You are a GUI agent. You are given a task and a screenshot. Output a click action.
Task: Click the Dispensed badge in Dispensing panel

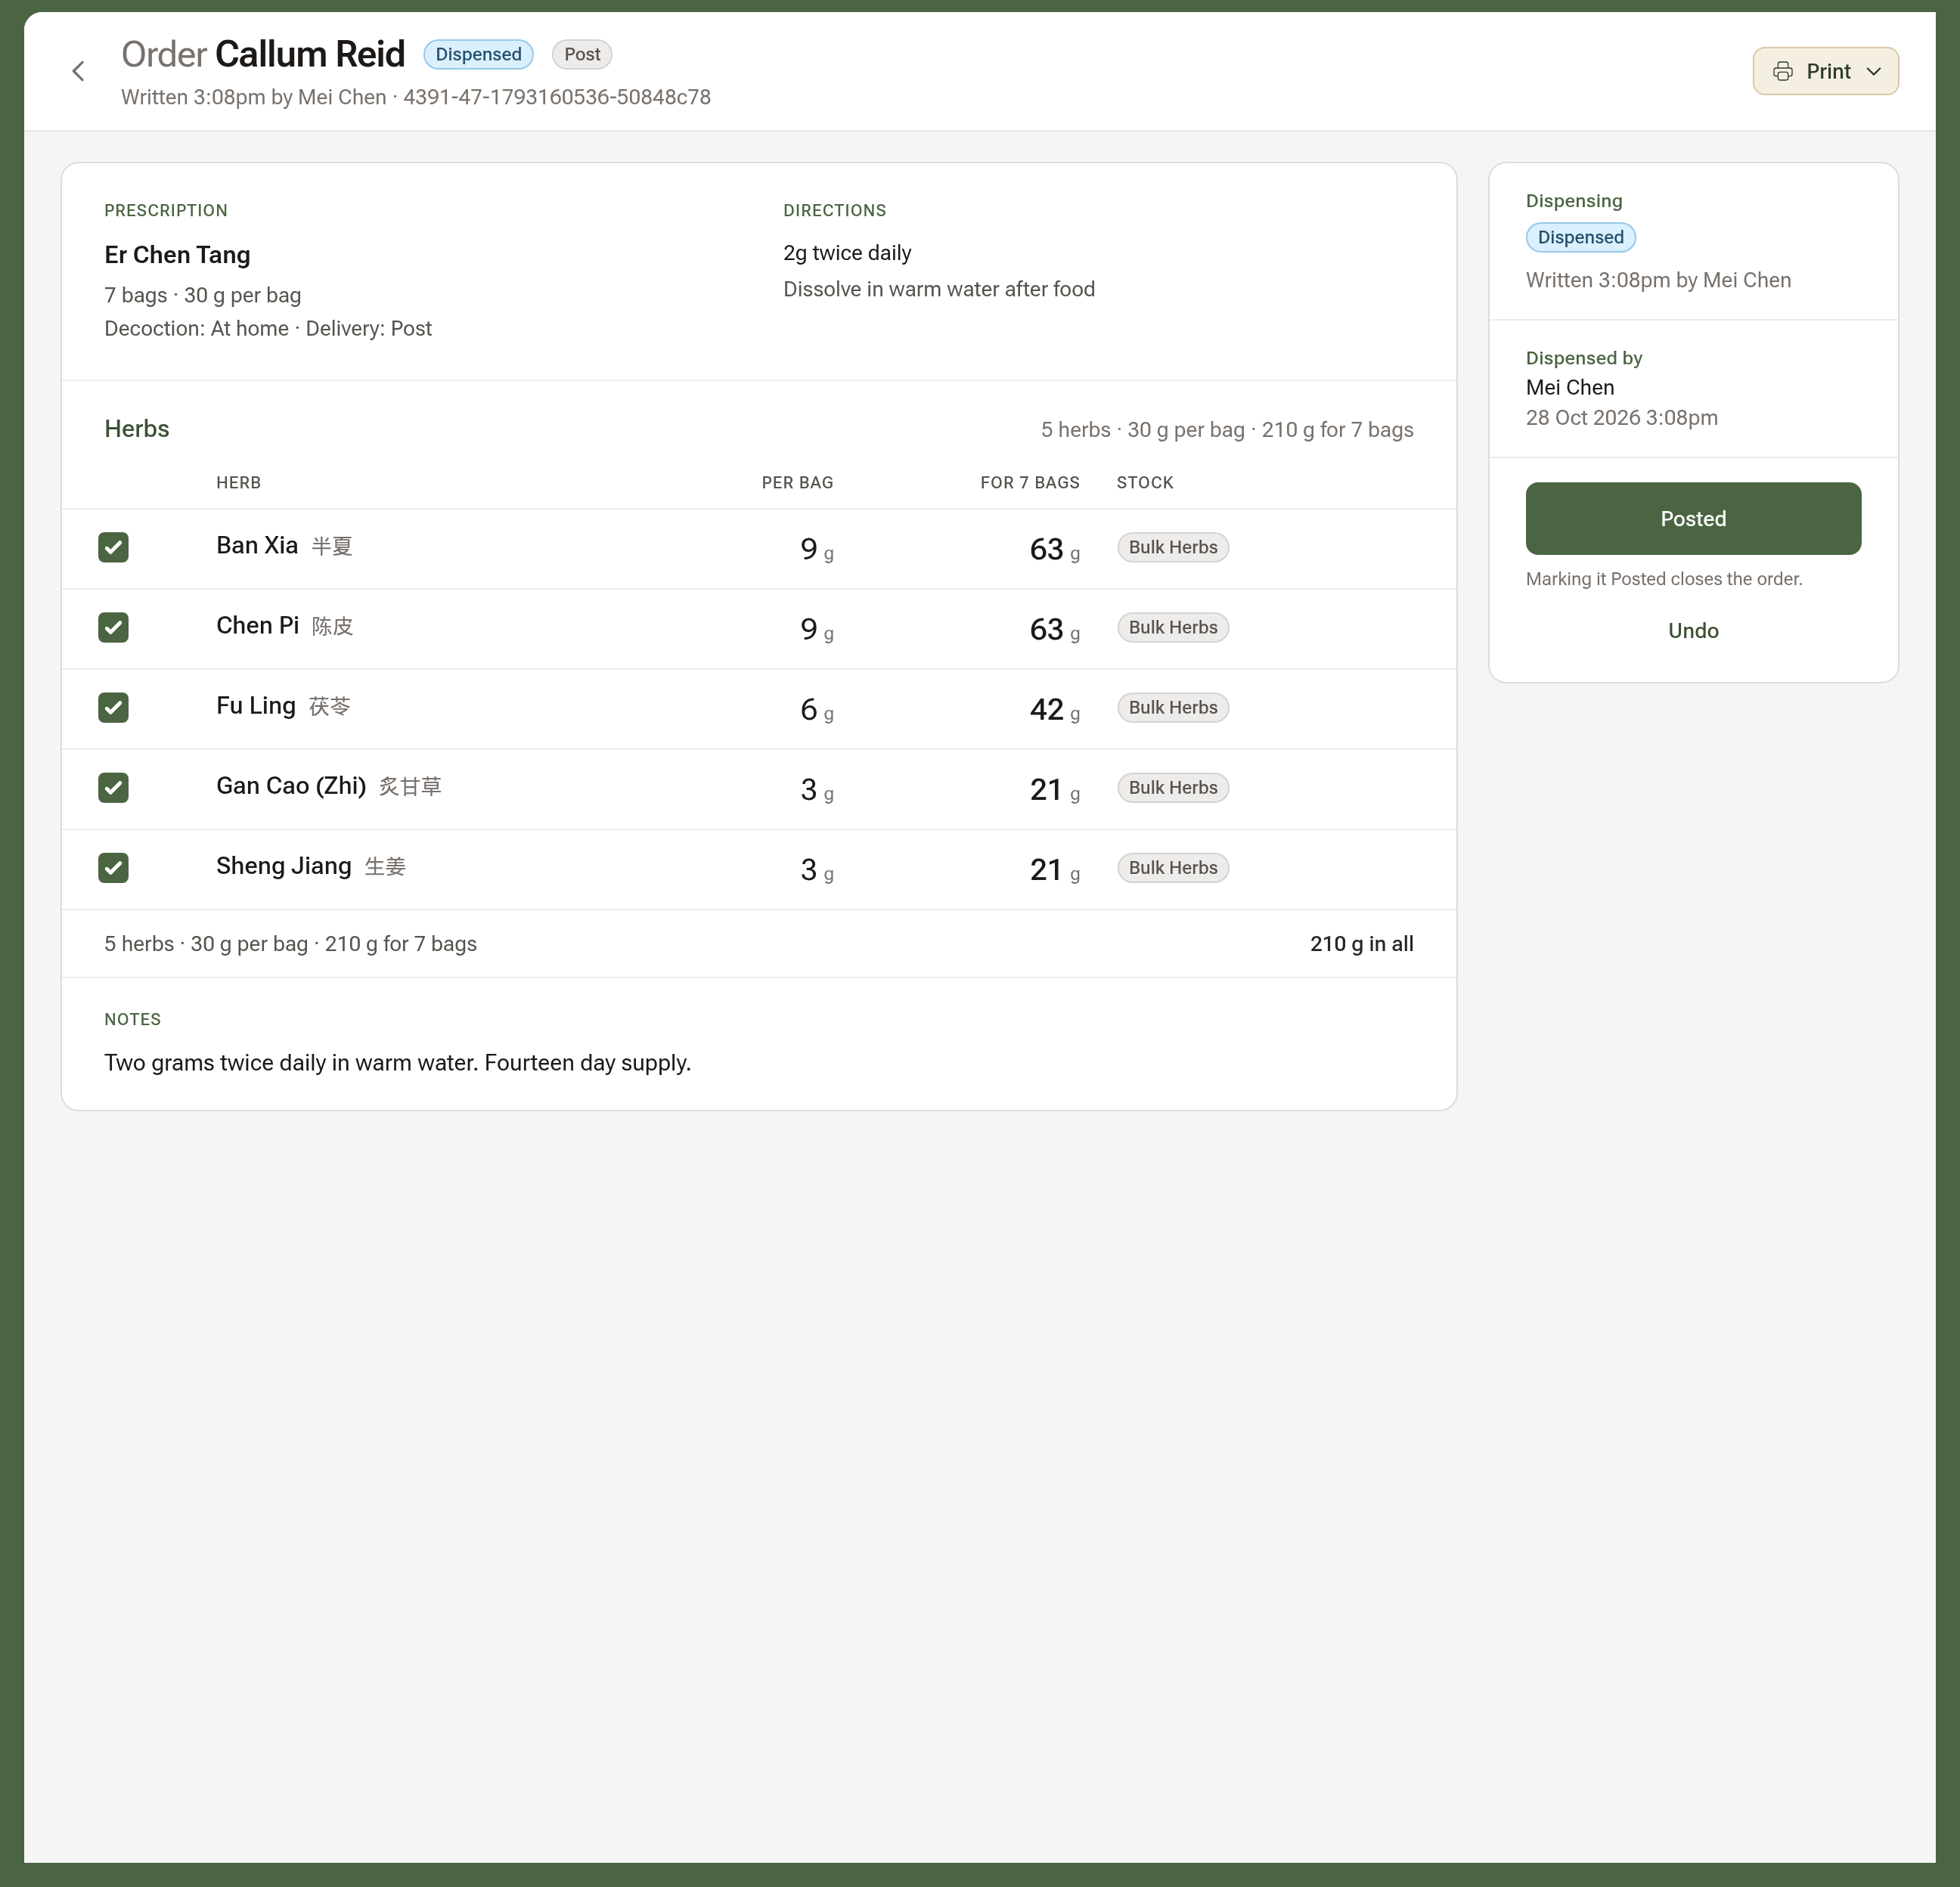(1580, 237)
